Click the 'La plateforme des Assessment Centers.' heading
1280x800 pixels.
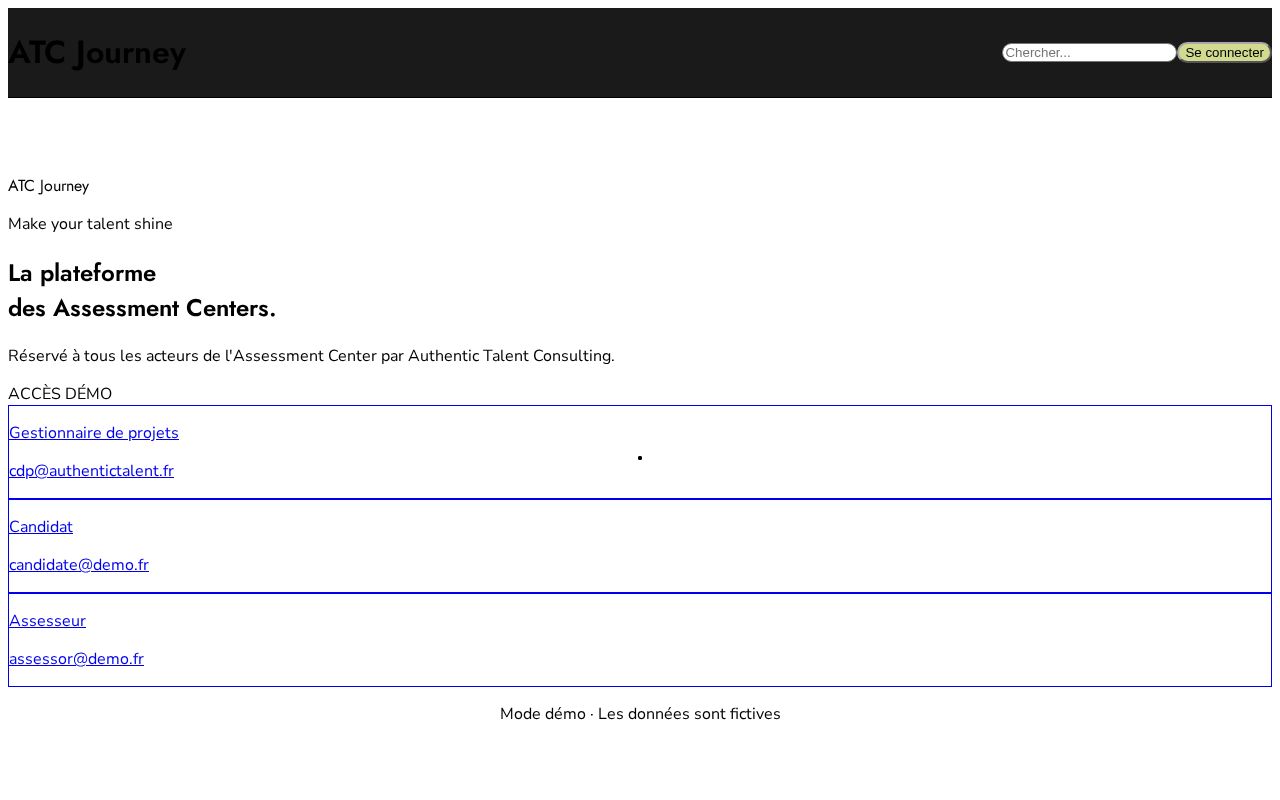(x=142, y=291)
